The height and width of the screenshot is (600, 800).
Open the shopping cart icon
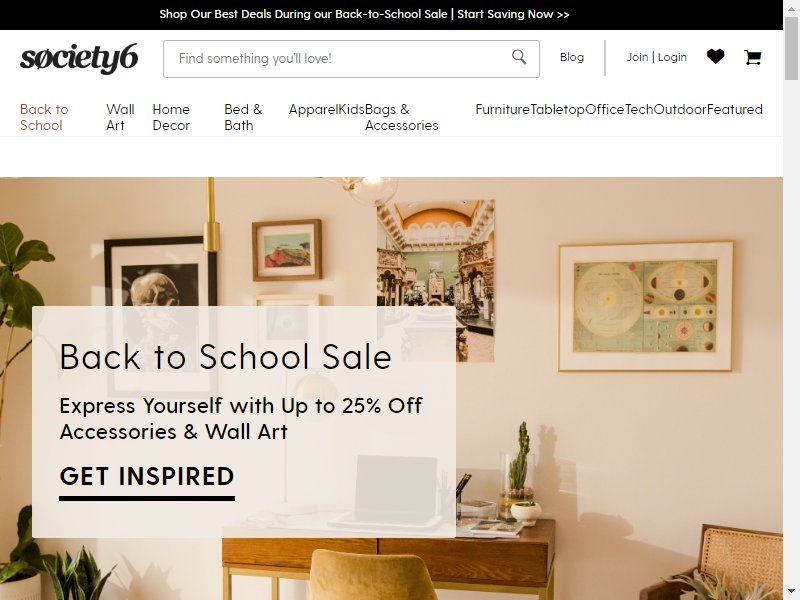click(x=753, y=57)
